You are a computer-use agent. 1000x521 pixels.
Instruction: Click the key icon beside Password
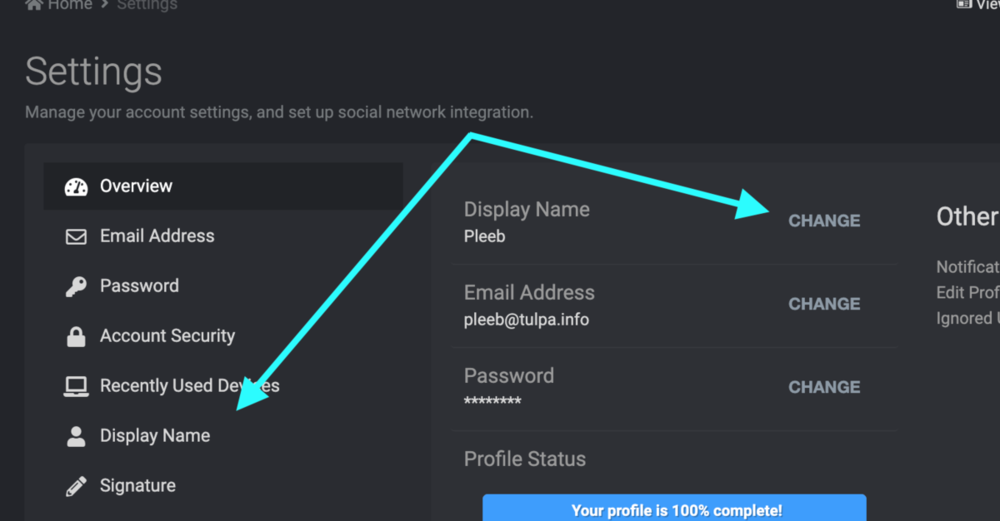pyautogui.click(x=76, y=286)
